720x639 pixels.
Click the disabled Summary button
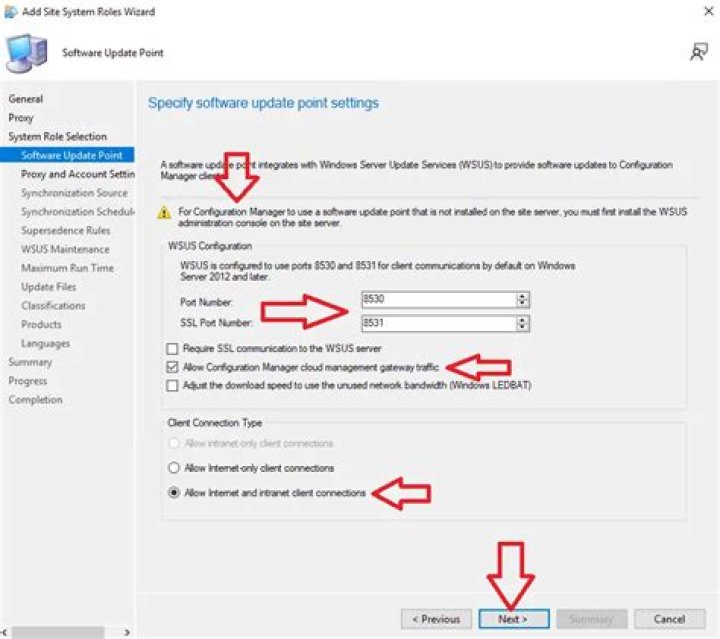pyautogui.click(x=591, y=619)
